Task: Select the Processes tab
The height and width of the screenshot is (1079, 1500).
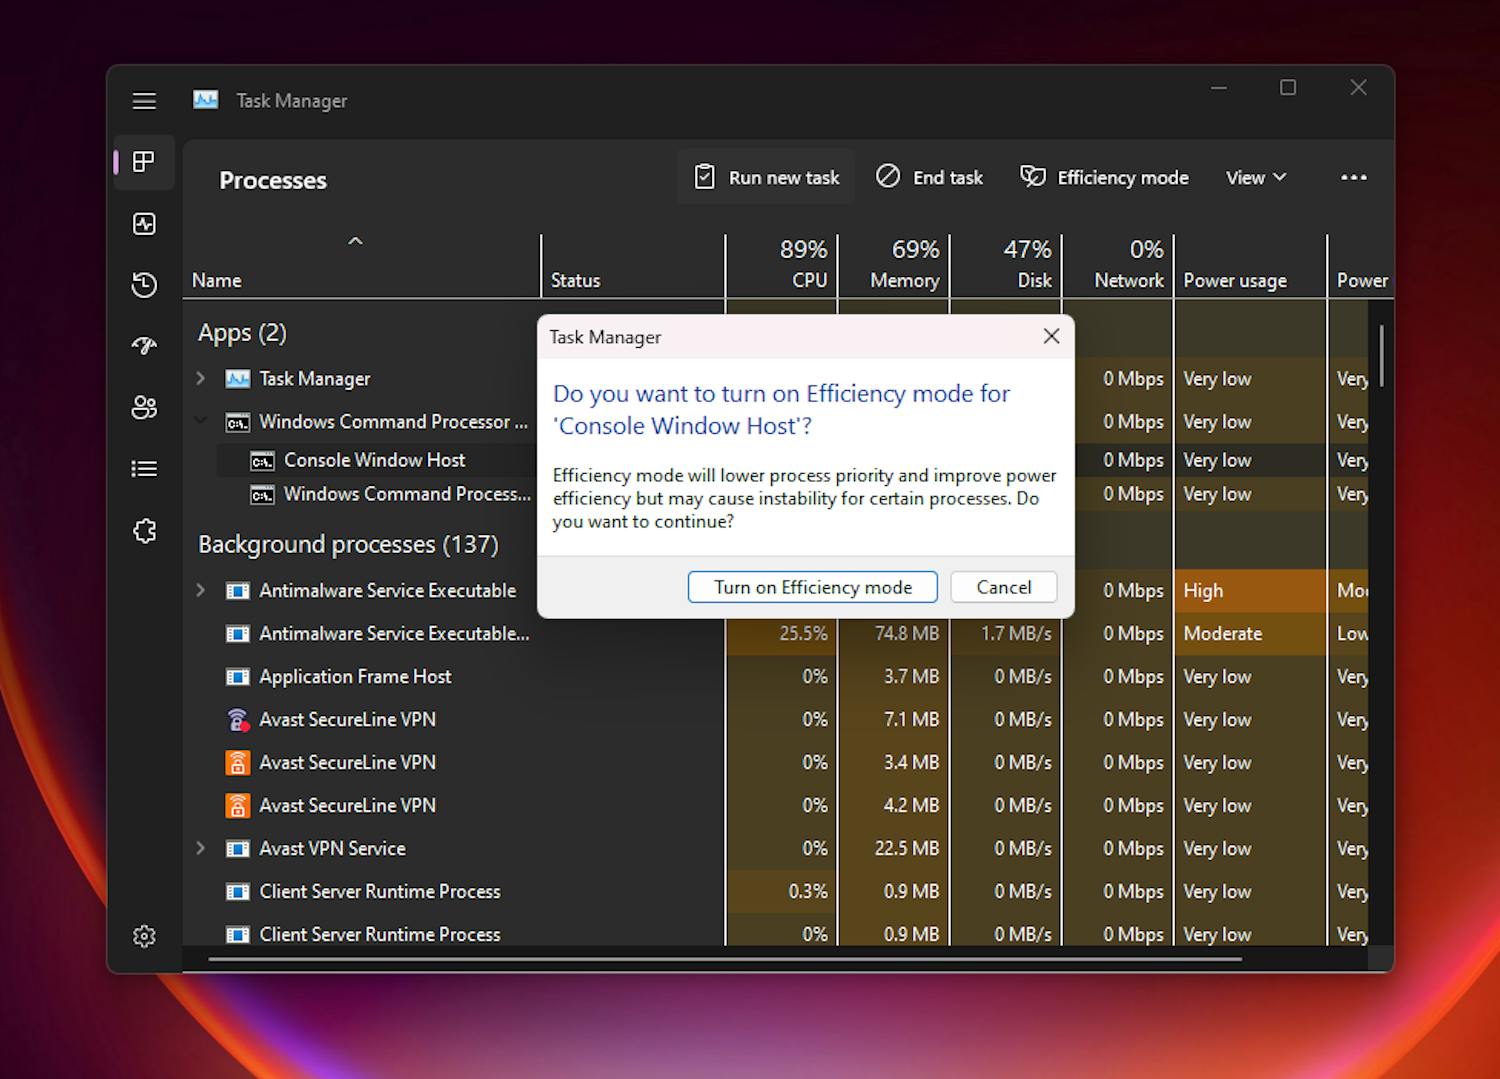Action: pyautogui.click(x=143, y=162)
